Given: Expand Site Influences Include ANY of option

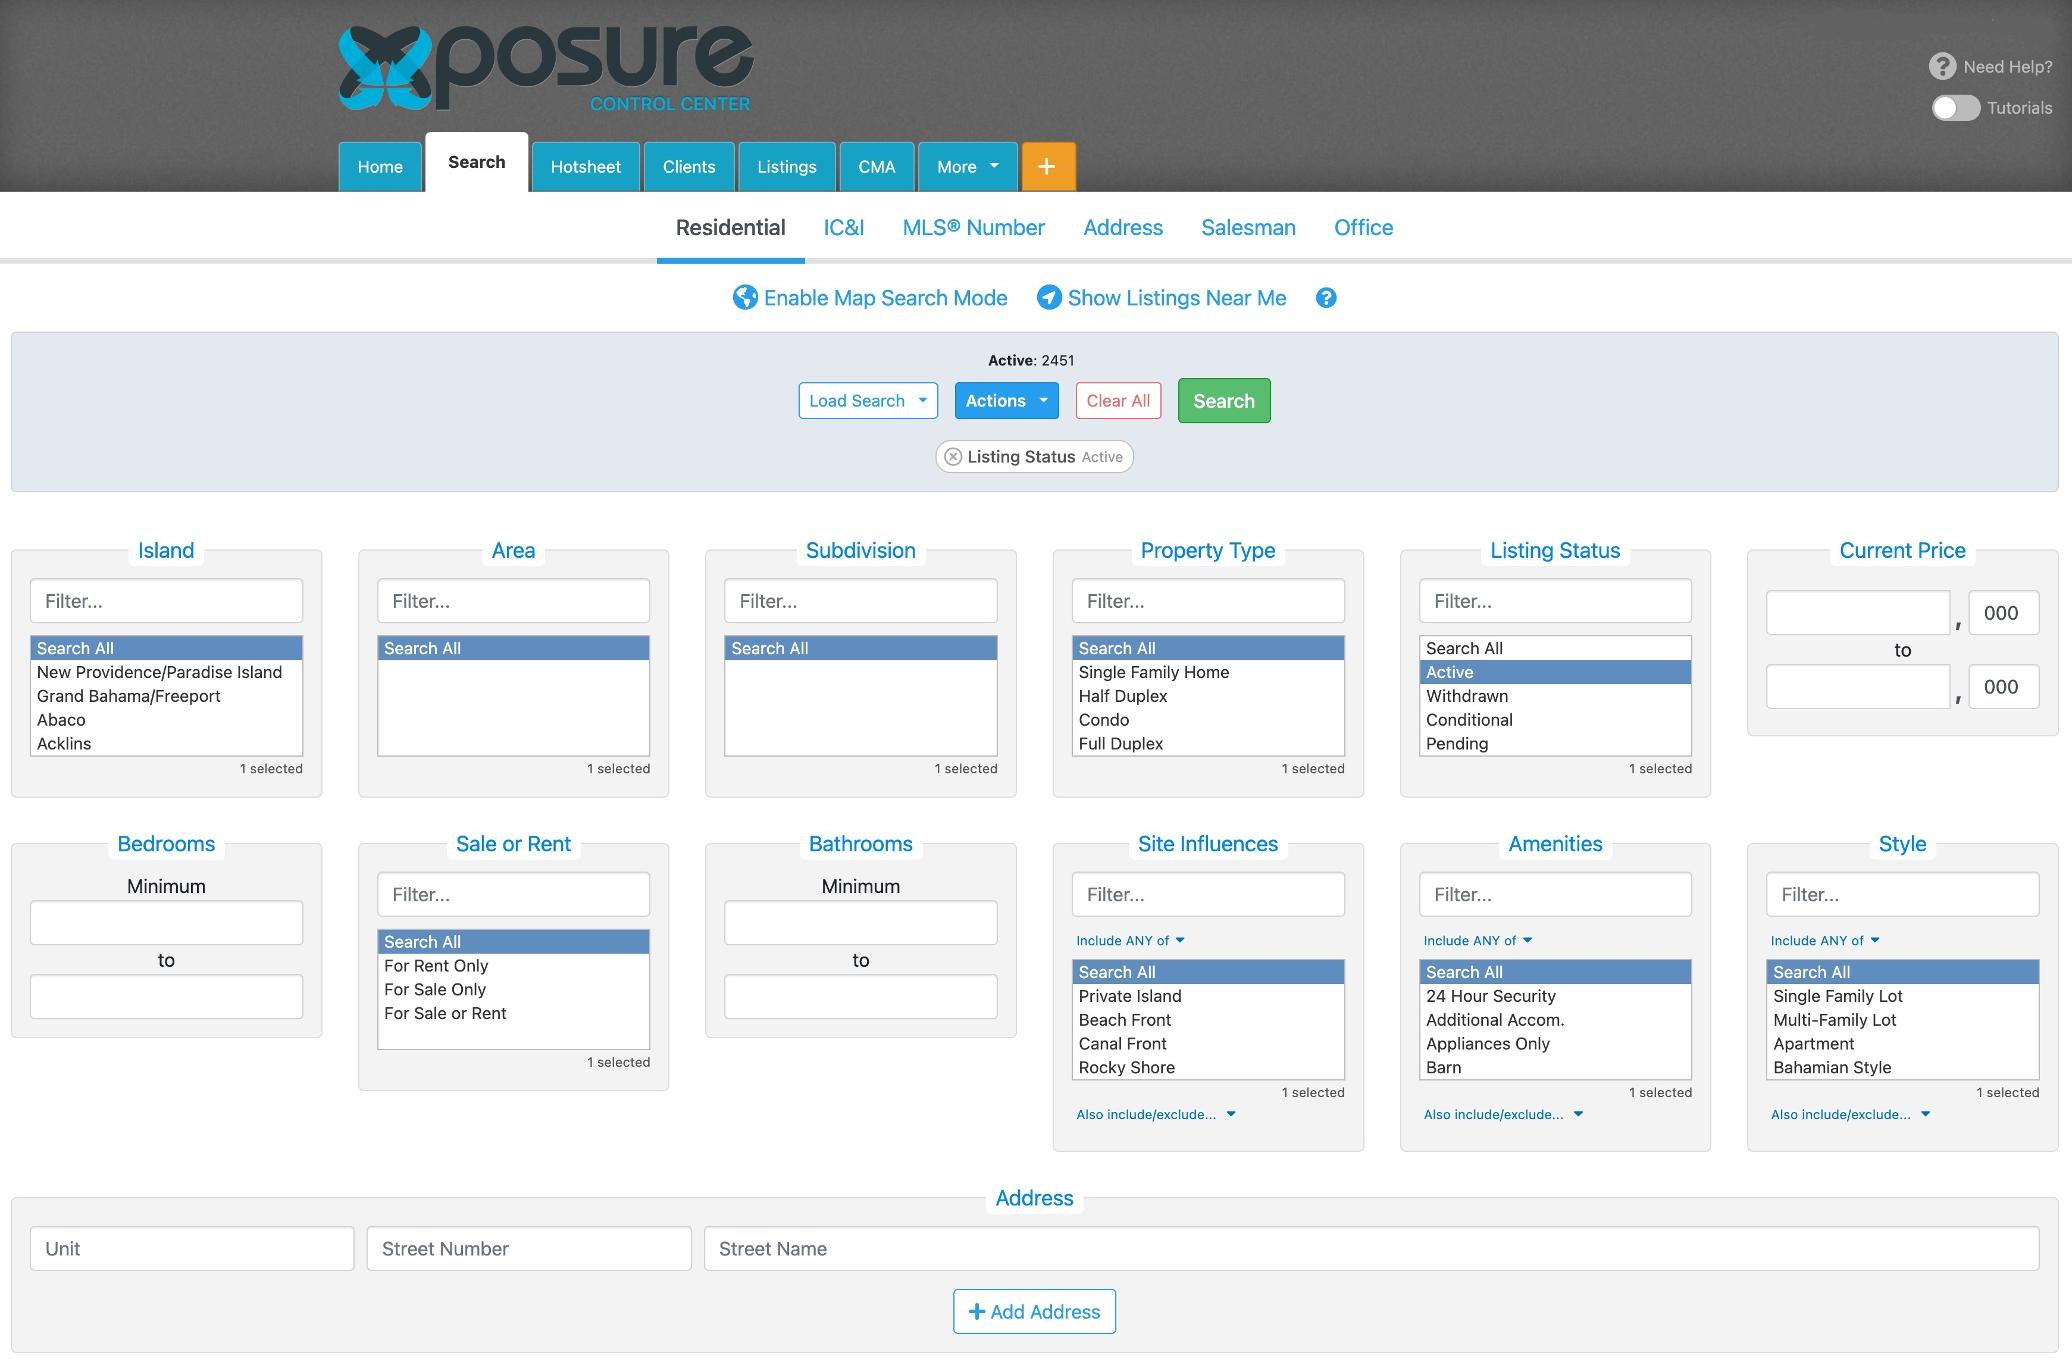Looking at the screenshot, I should tap(1130, 941).
